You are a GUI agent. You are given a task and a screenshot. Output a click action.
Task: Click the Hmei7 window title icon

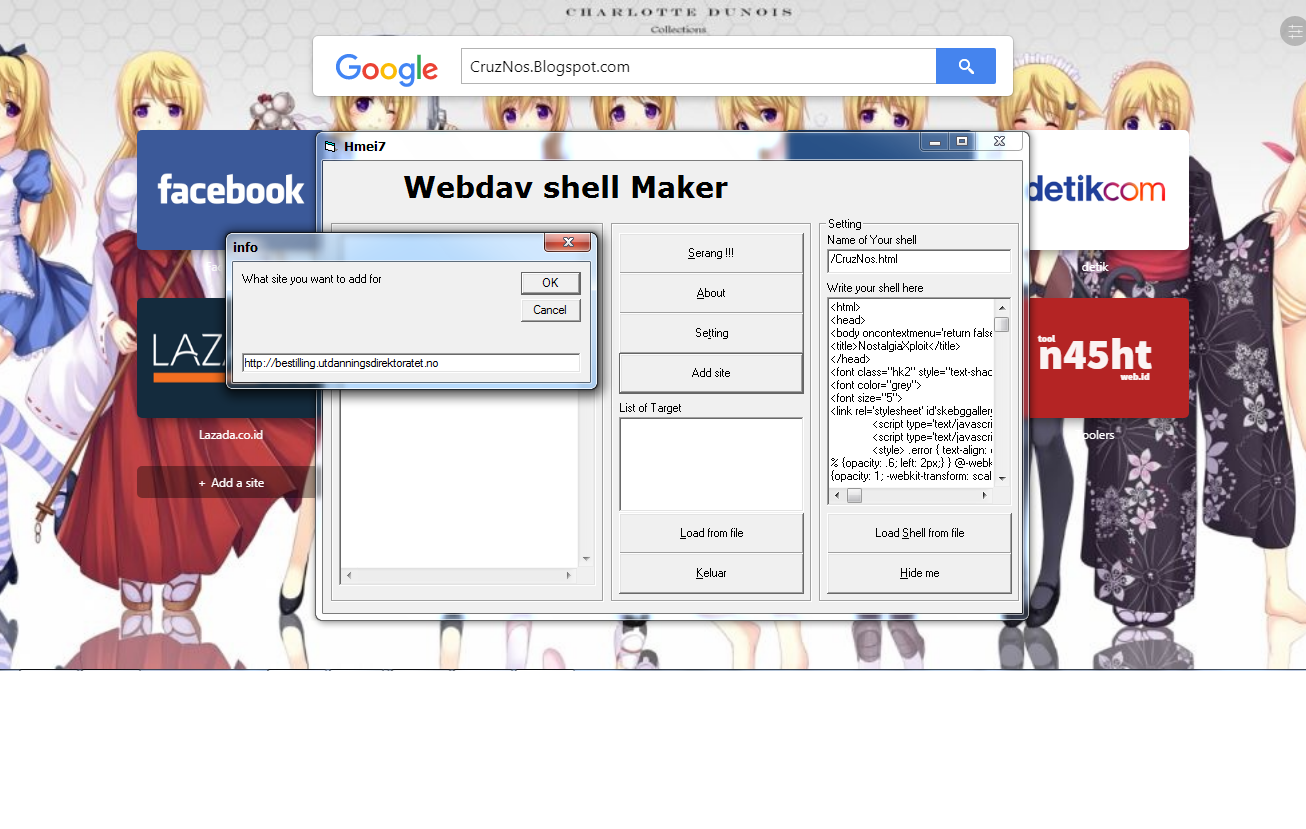(330, 147)
